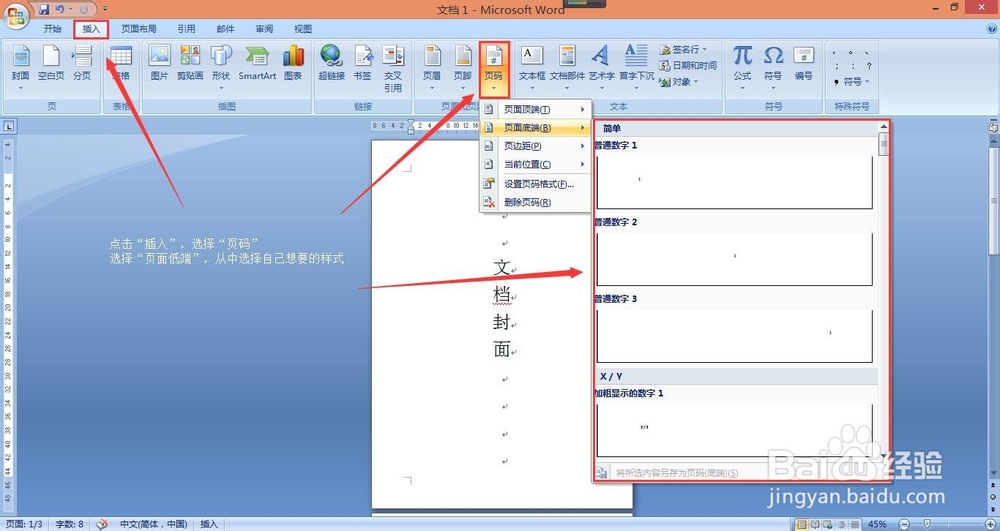Toggle the ruler display button above scrollbar

tap(993, 127)
